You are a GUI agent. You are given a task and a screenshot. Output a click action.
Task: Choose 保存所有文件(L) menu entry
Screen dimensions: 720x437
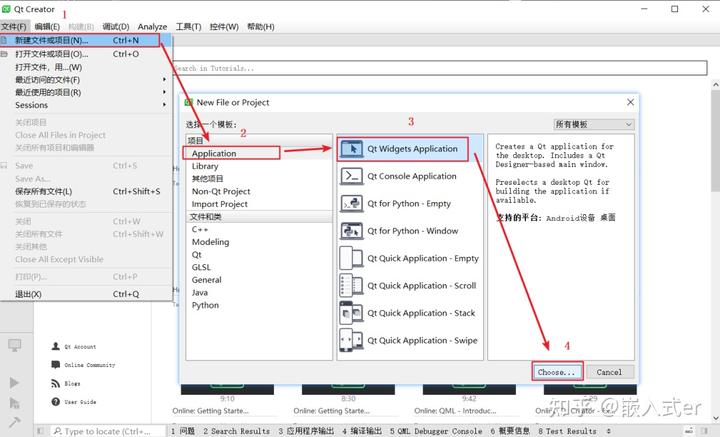[x=86, y=191]
